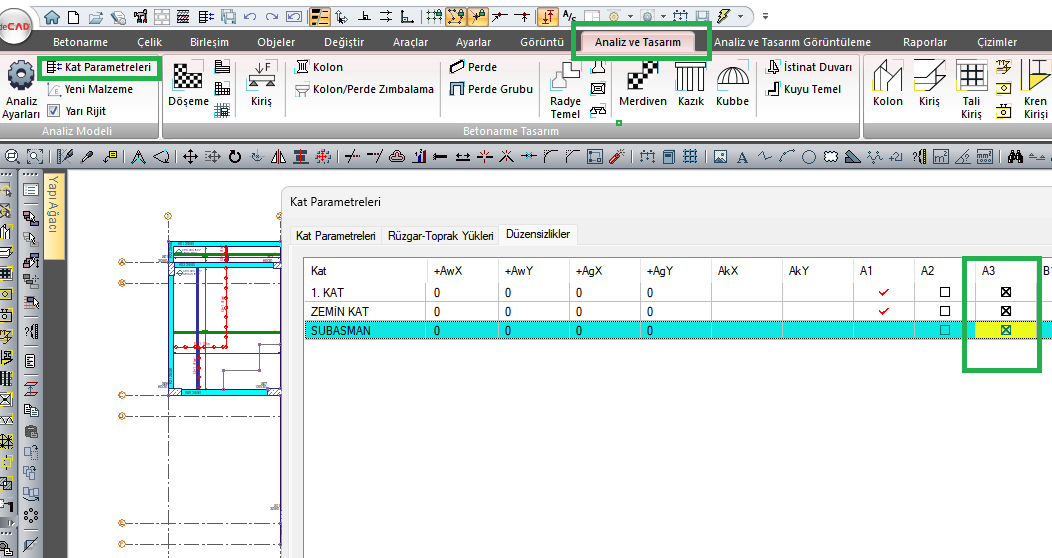Check A2 checkbox for ZEMİN KAT row

click(x=945, y=312)
